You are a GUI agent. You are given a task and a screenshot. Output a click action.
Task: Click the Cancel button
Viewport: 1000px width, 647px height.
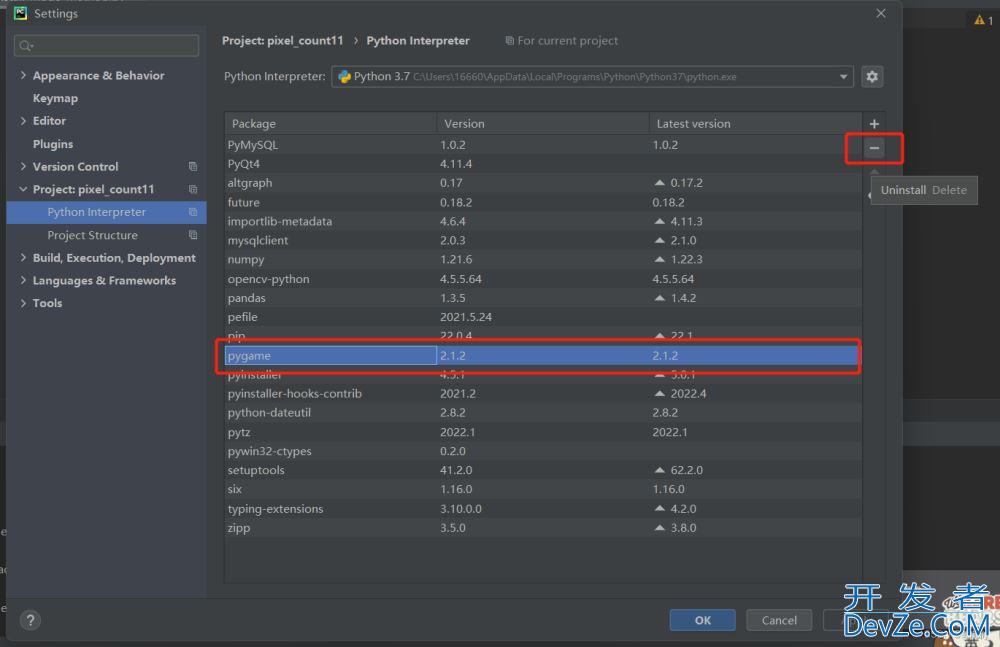(x=779, y=620)
